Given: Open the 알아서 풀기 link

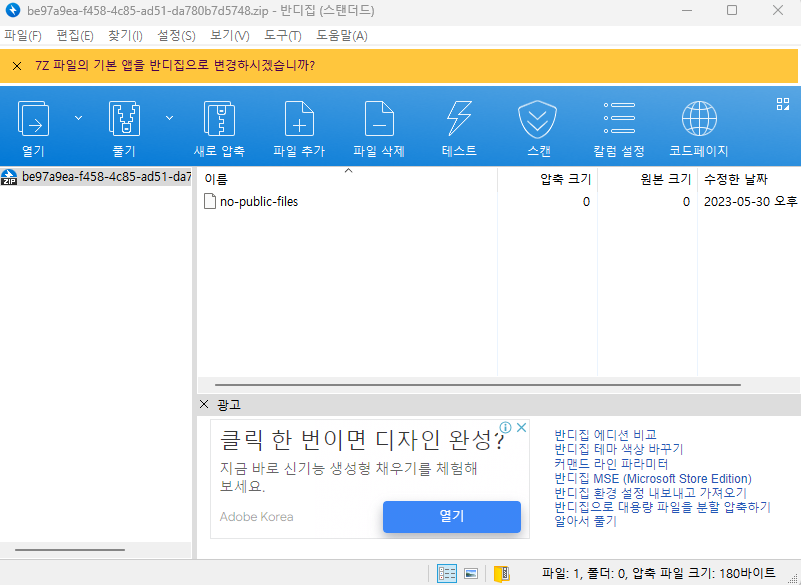Looking at the screenshot, I should (585, 521).
